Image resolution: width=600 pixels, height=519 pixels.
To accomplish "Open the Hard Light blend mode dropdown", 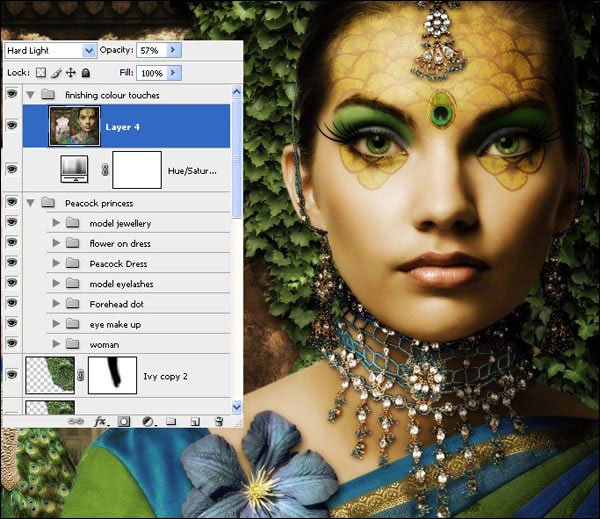I will click(x=89, y=51).
